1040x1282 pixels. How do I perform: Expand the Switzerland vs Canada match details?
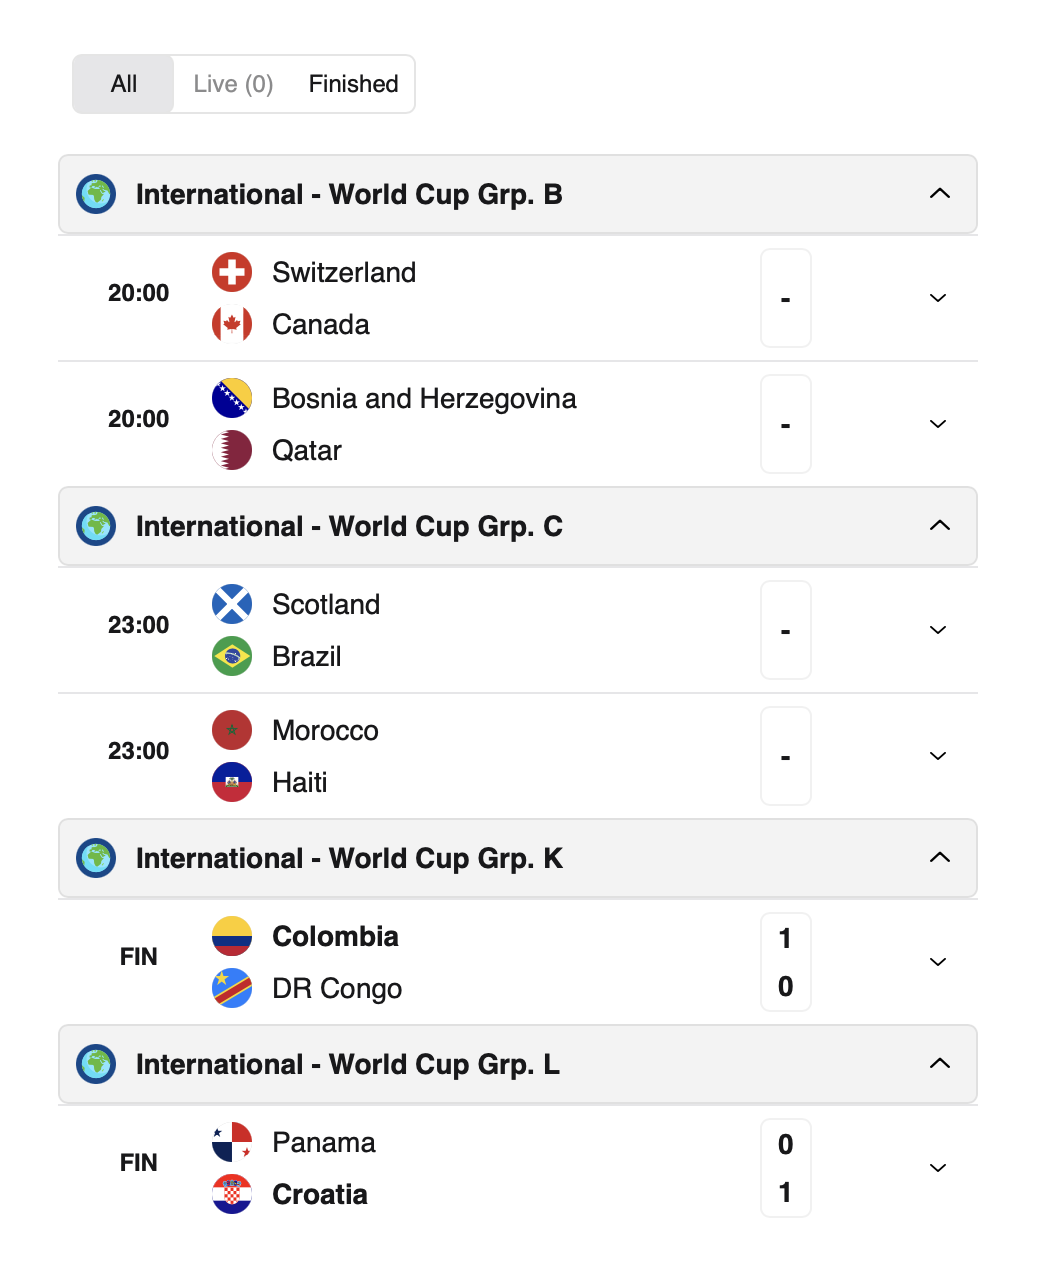click(938, 298)
